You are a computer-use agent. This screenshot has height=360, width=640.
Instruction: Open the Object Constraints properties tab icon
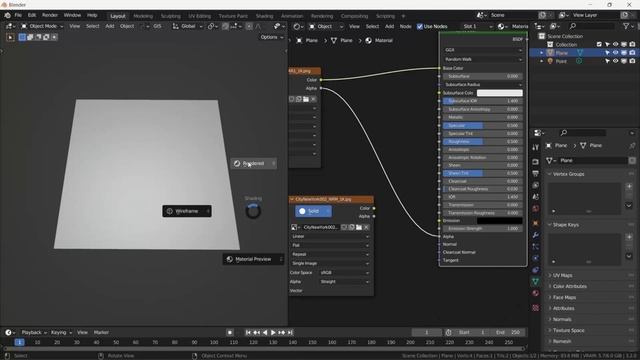[536, 270]
